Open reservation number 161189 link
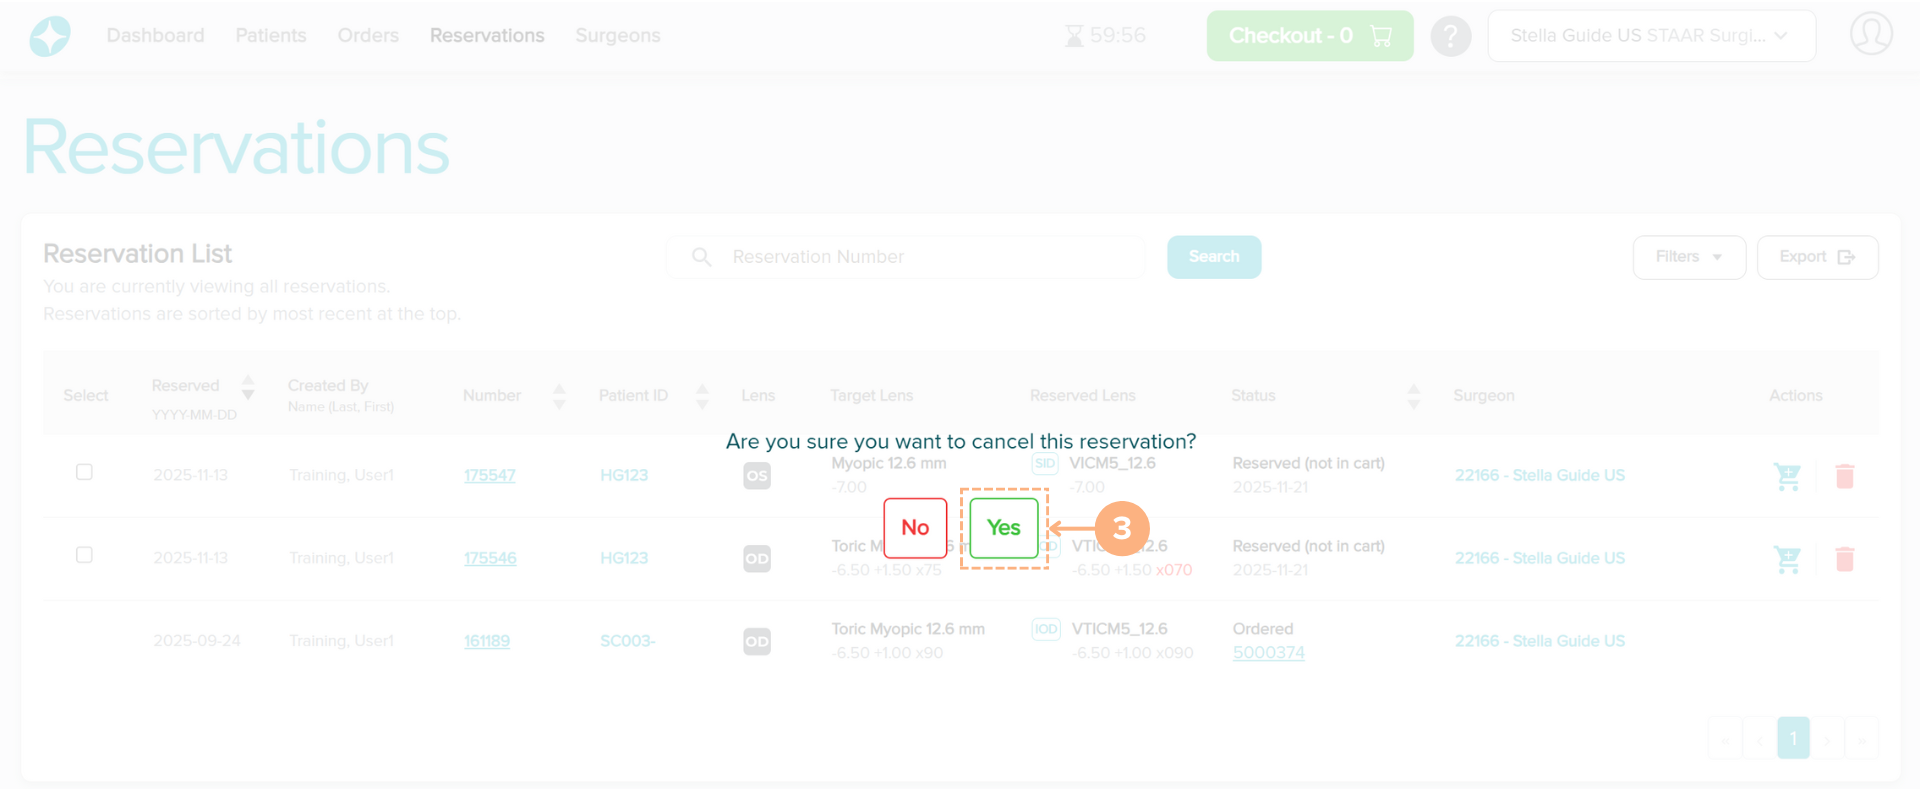This screenshot has height=789, width=1920. tap(487, 641)
